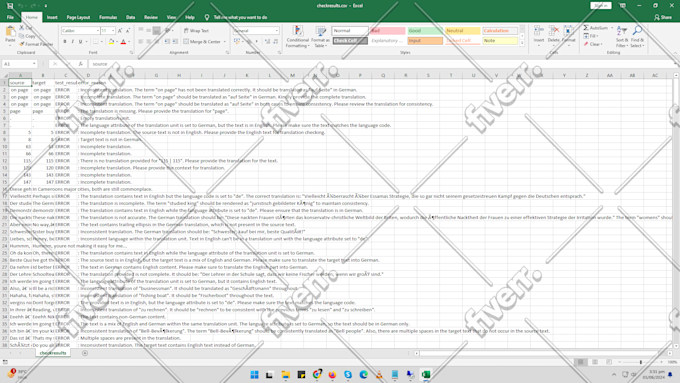Add a new sheet with the plus icon

click(x=85, y=353)
